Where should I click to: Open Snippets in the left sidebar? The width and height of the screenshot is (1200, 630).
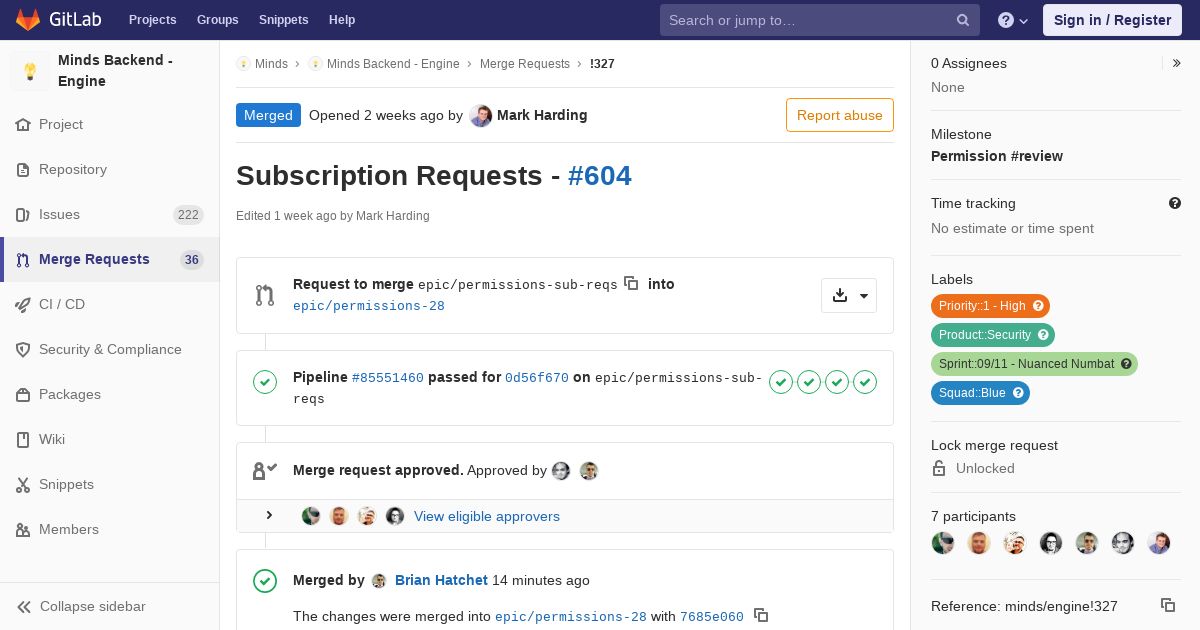tap(110, 484)
